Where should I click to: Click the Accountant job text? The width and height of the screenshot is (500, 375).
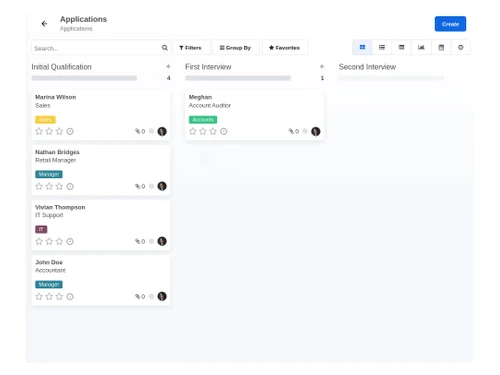point(50,270)
